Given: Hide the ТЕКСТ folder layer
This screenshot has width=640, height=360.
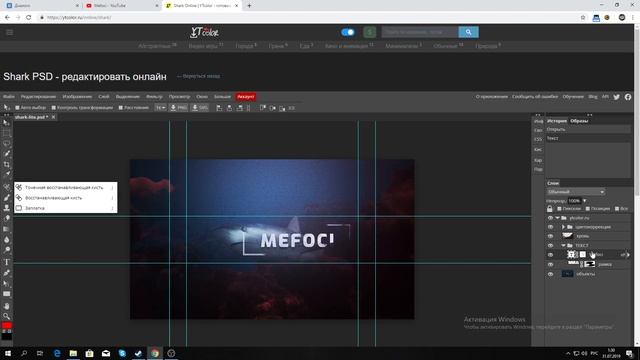Looking at the screenshot, I should 550,246.
